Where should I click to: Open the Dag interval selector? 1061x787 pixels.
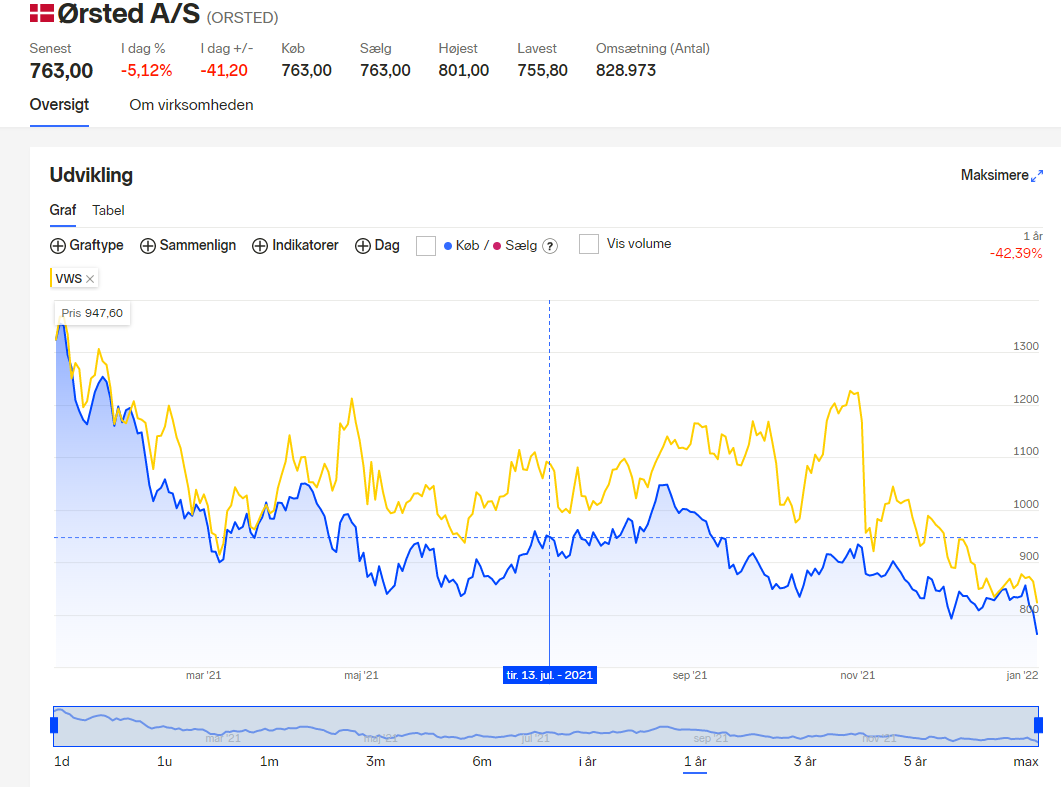(x=378, y=246)
